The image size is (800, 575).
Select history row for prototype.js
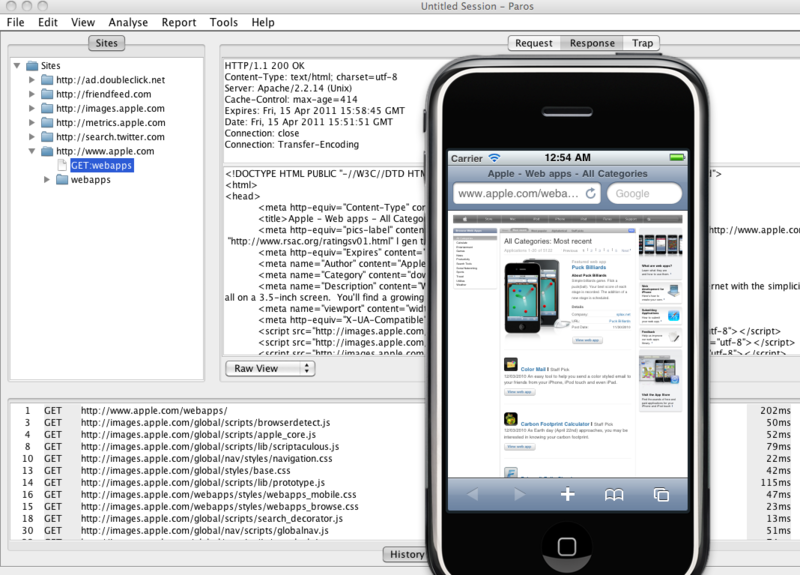[203, 483]
